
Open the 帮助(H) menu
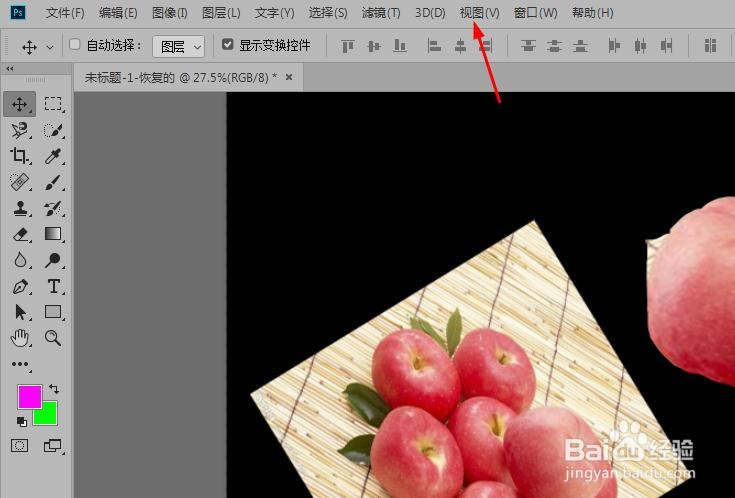pos(592,13)
